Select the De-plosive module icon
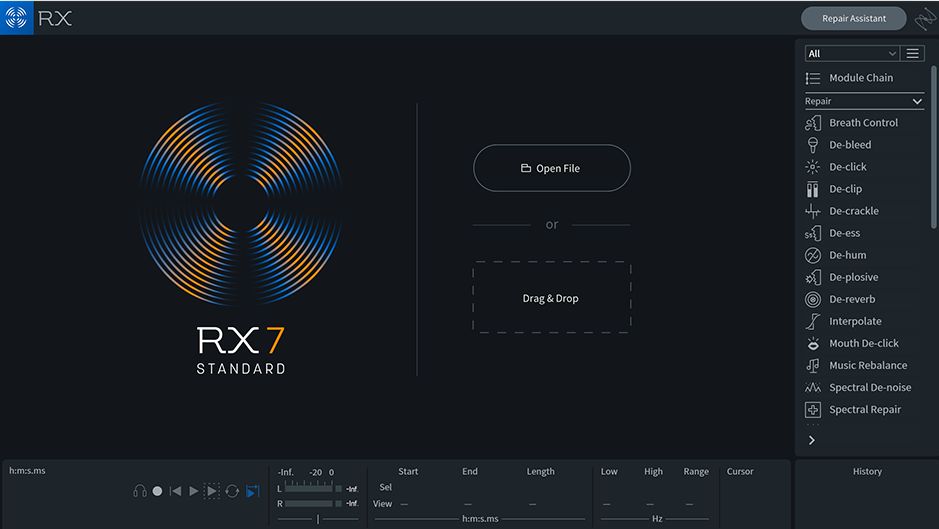 [813, 277]
